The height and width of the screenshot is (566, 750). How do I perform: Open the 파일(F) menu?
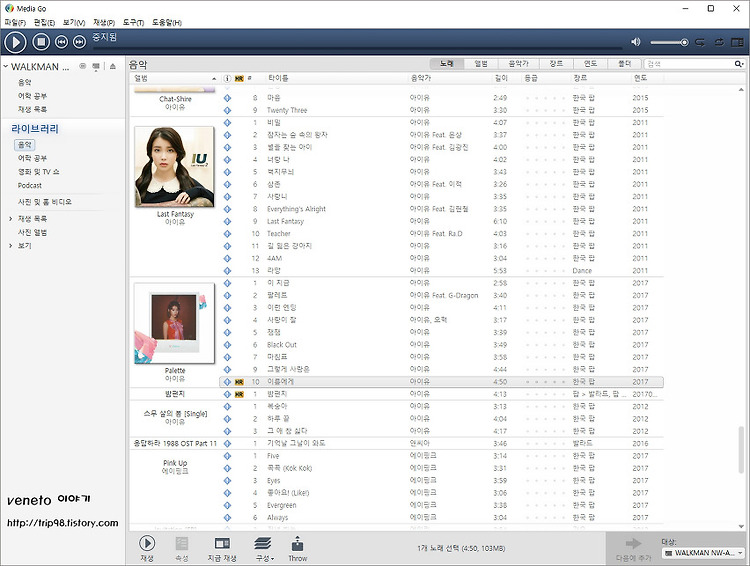15,22
